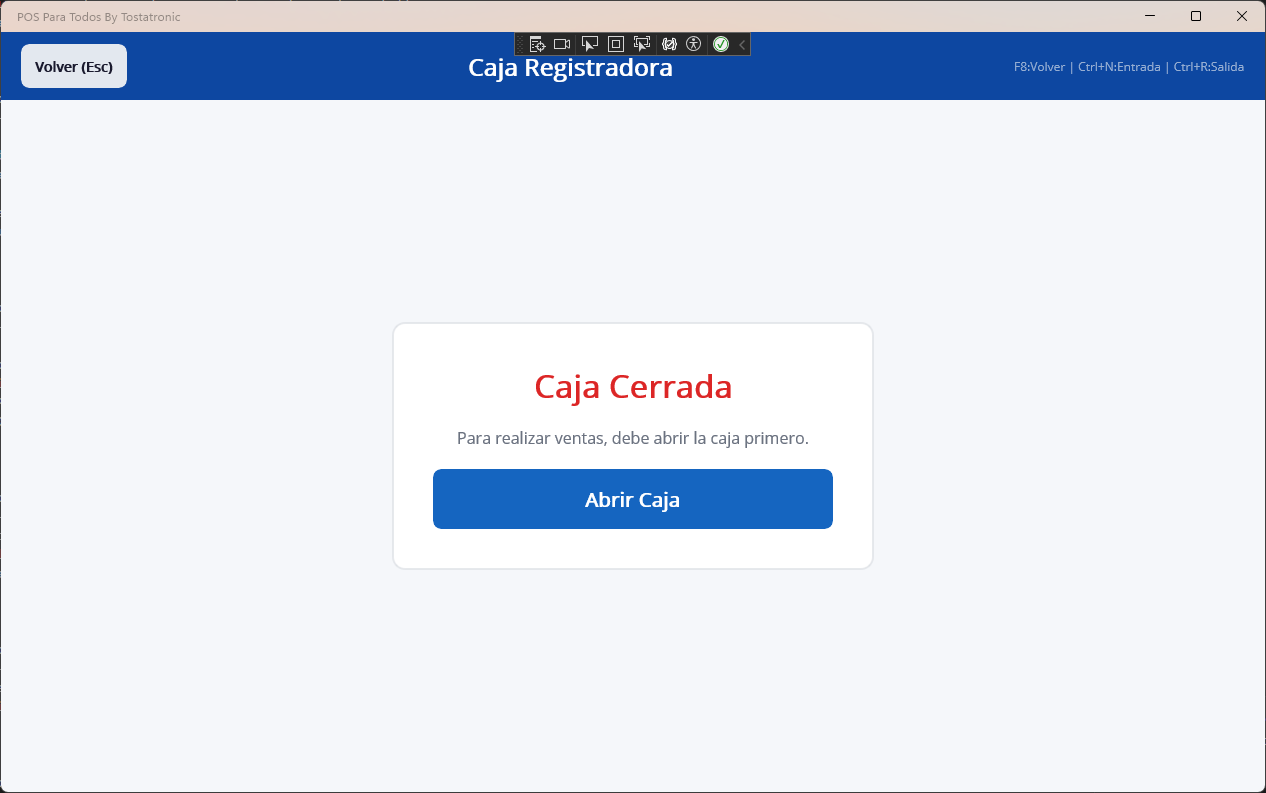Click the POS Para Todos title bar text
The width and height of the screenshot is (1266, 793).
point(98,16)
